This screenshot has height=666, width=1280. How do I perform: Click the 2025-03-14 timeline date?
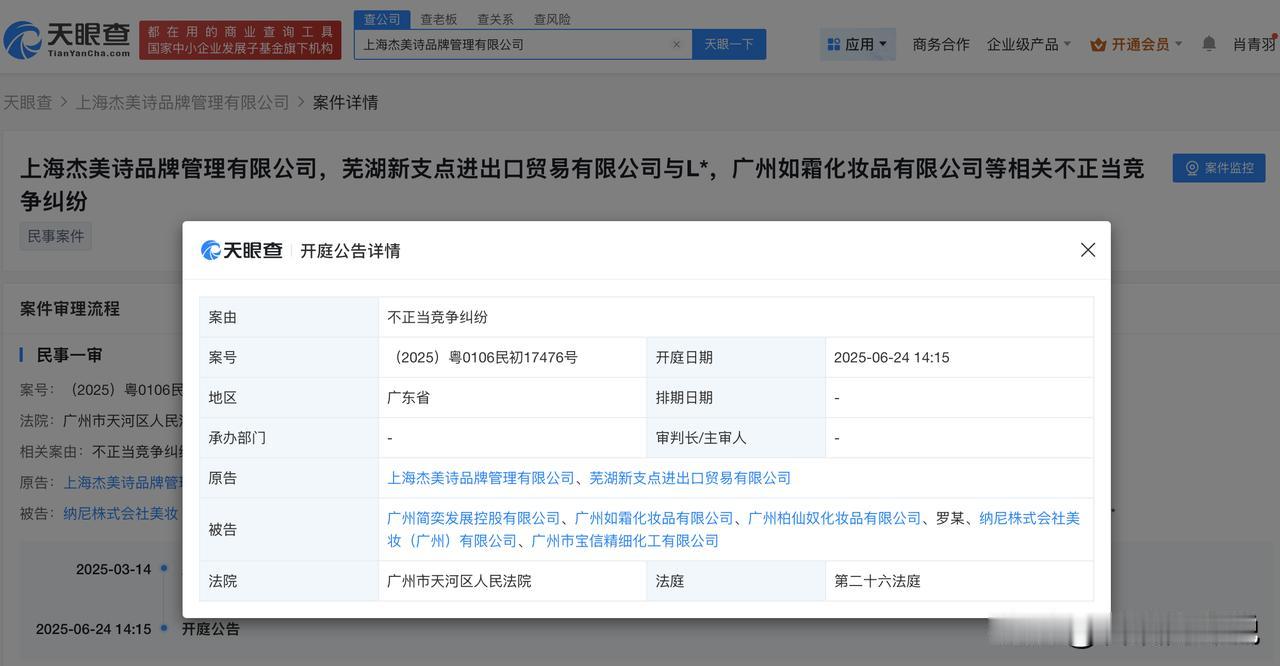[113, 569]
